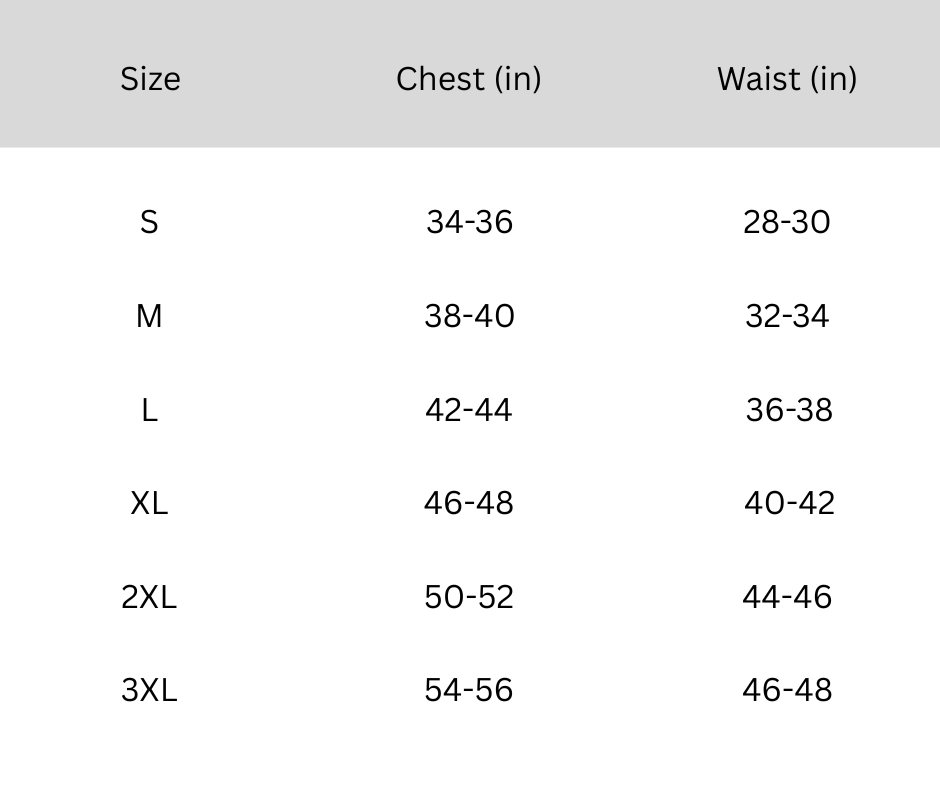Click waist measurement 36-38

(788, 410)
